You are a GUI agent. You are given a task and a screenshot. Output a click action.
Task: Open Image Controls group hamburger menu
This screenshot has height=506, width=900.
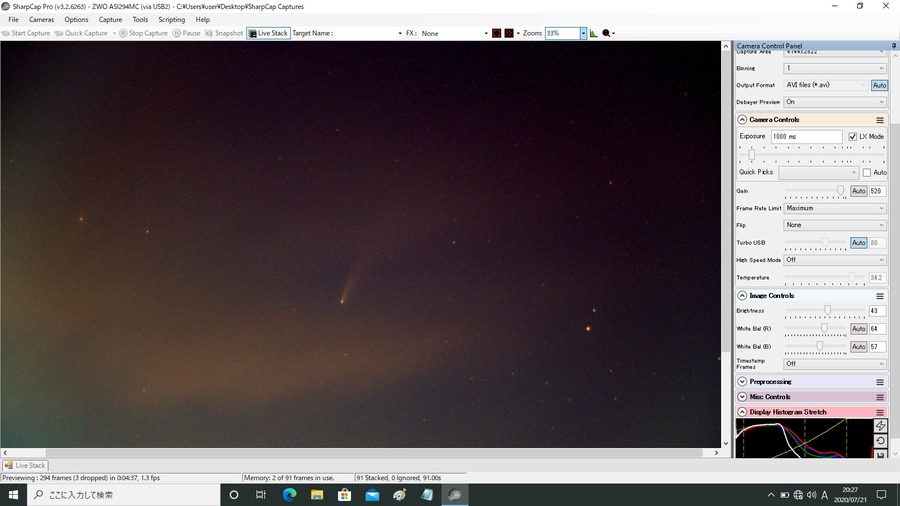pos(880,296)
